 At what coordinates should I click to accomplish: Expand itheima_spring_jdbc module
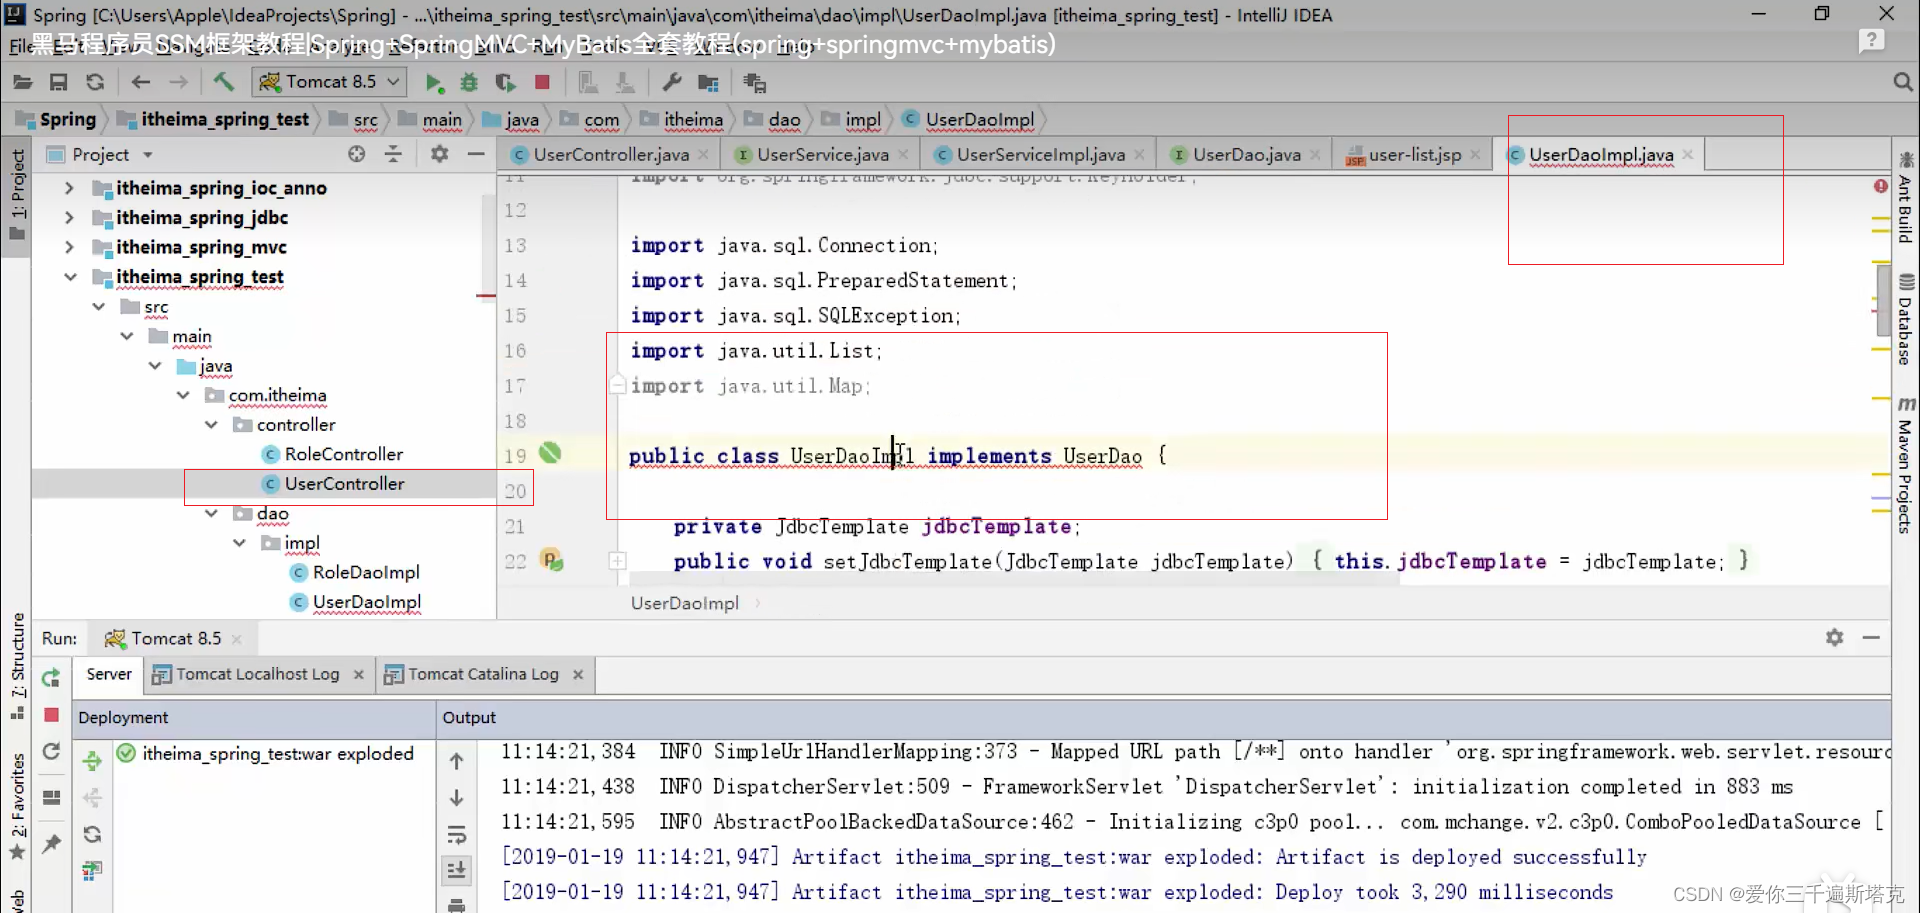coord(69,217)
